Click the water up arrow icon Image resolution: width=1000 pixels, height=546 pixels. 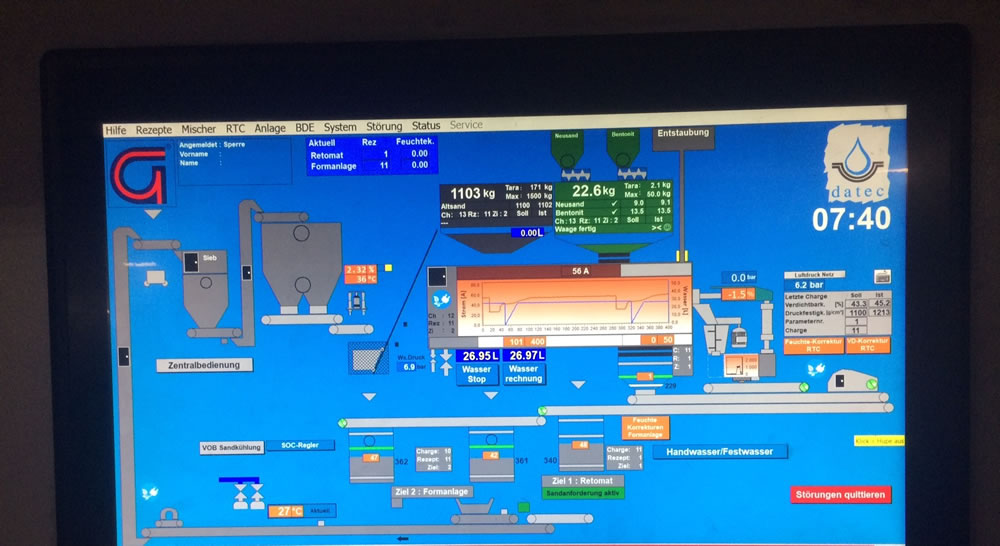(x=446, y=370)
